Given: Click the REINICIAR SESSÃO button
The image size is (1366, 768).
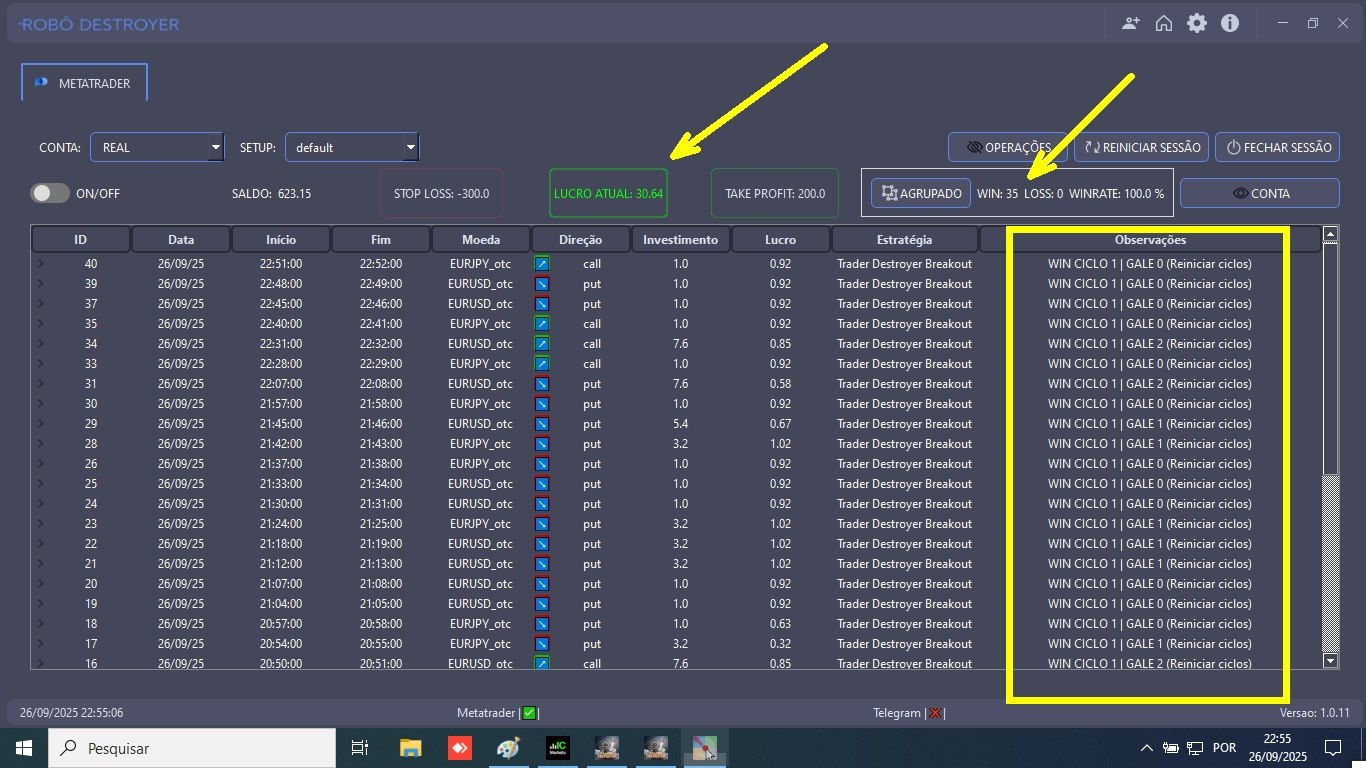Looking at the screenshot, I should pos(1141,148).
